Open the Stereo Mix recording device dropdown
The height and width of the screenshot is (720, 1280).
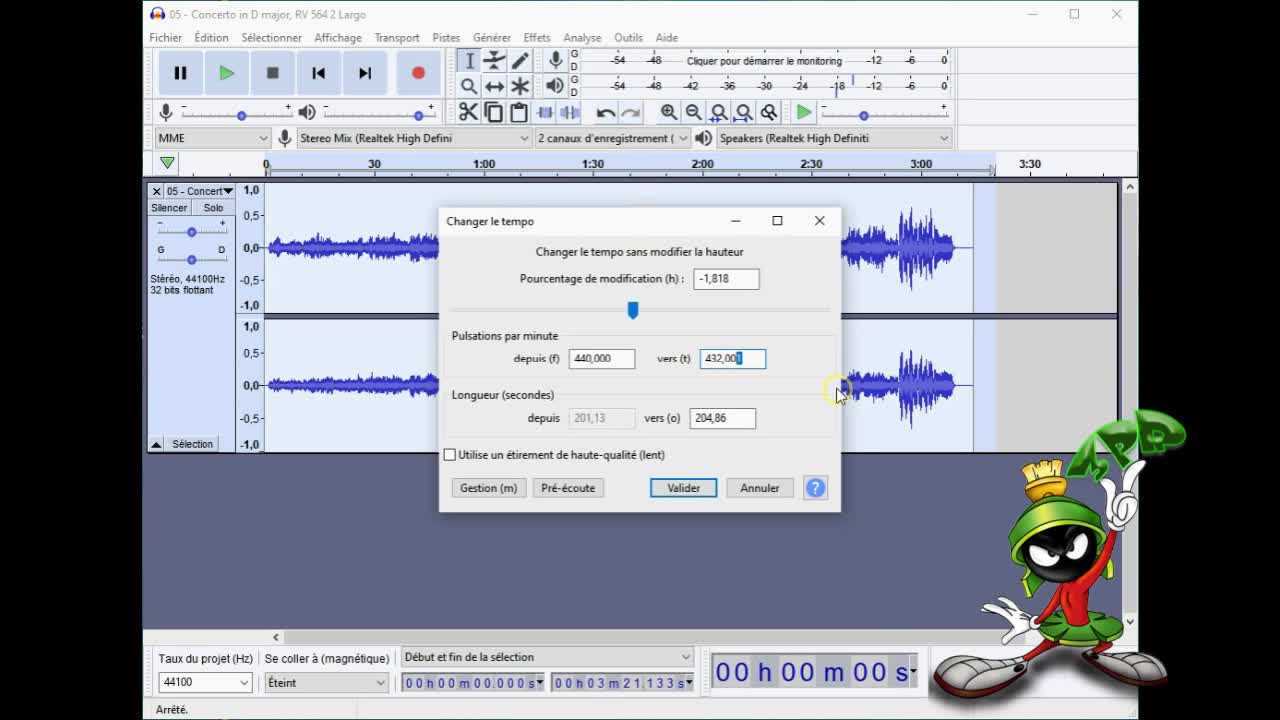click(x=414, y=138)
